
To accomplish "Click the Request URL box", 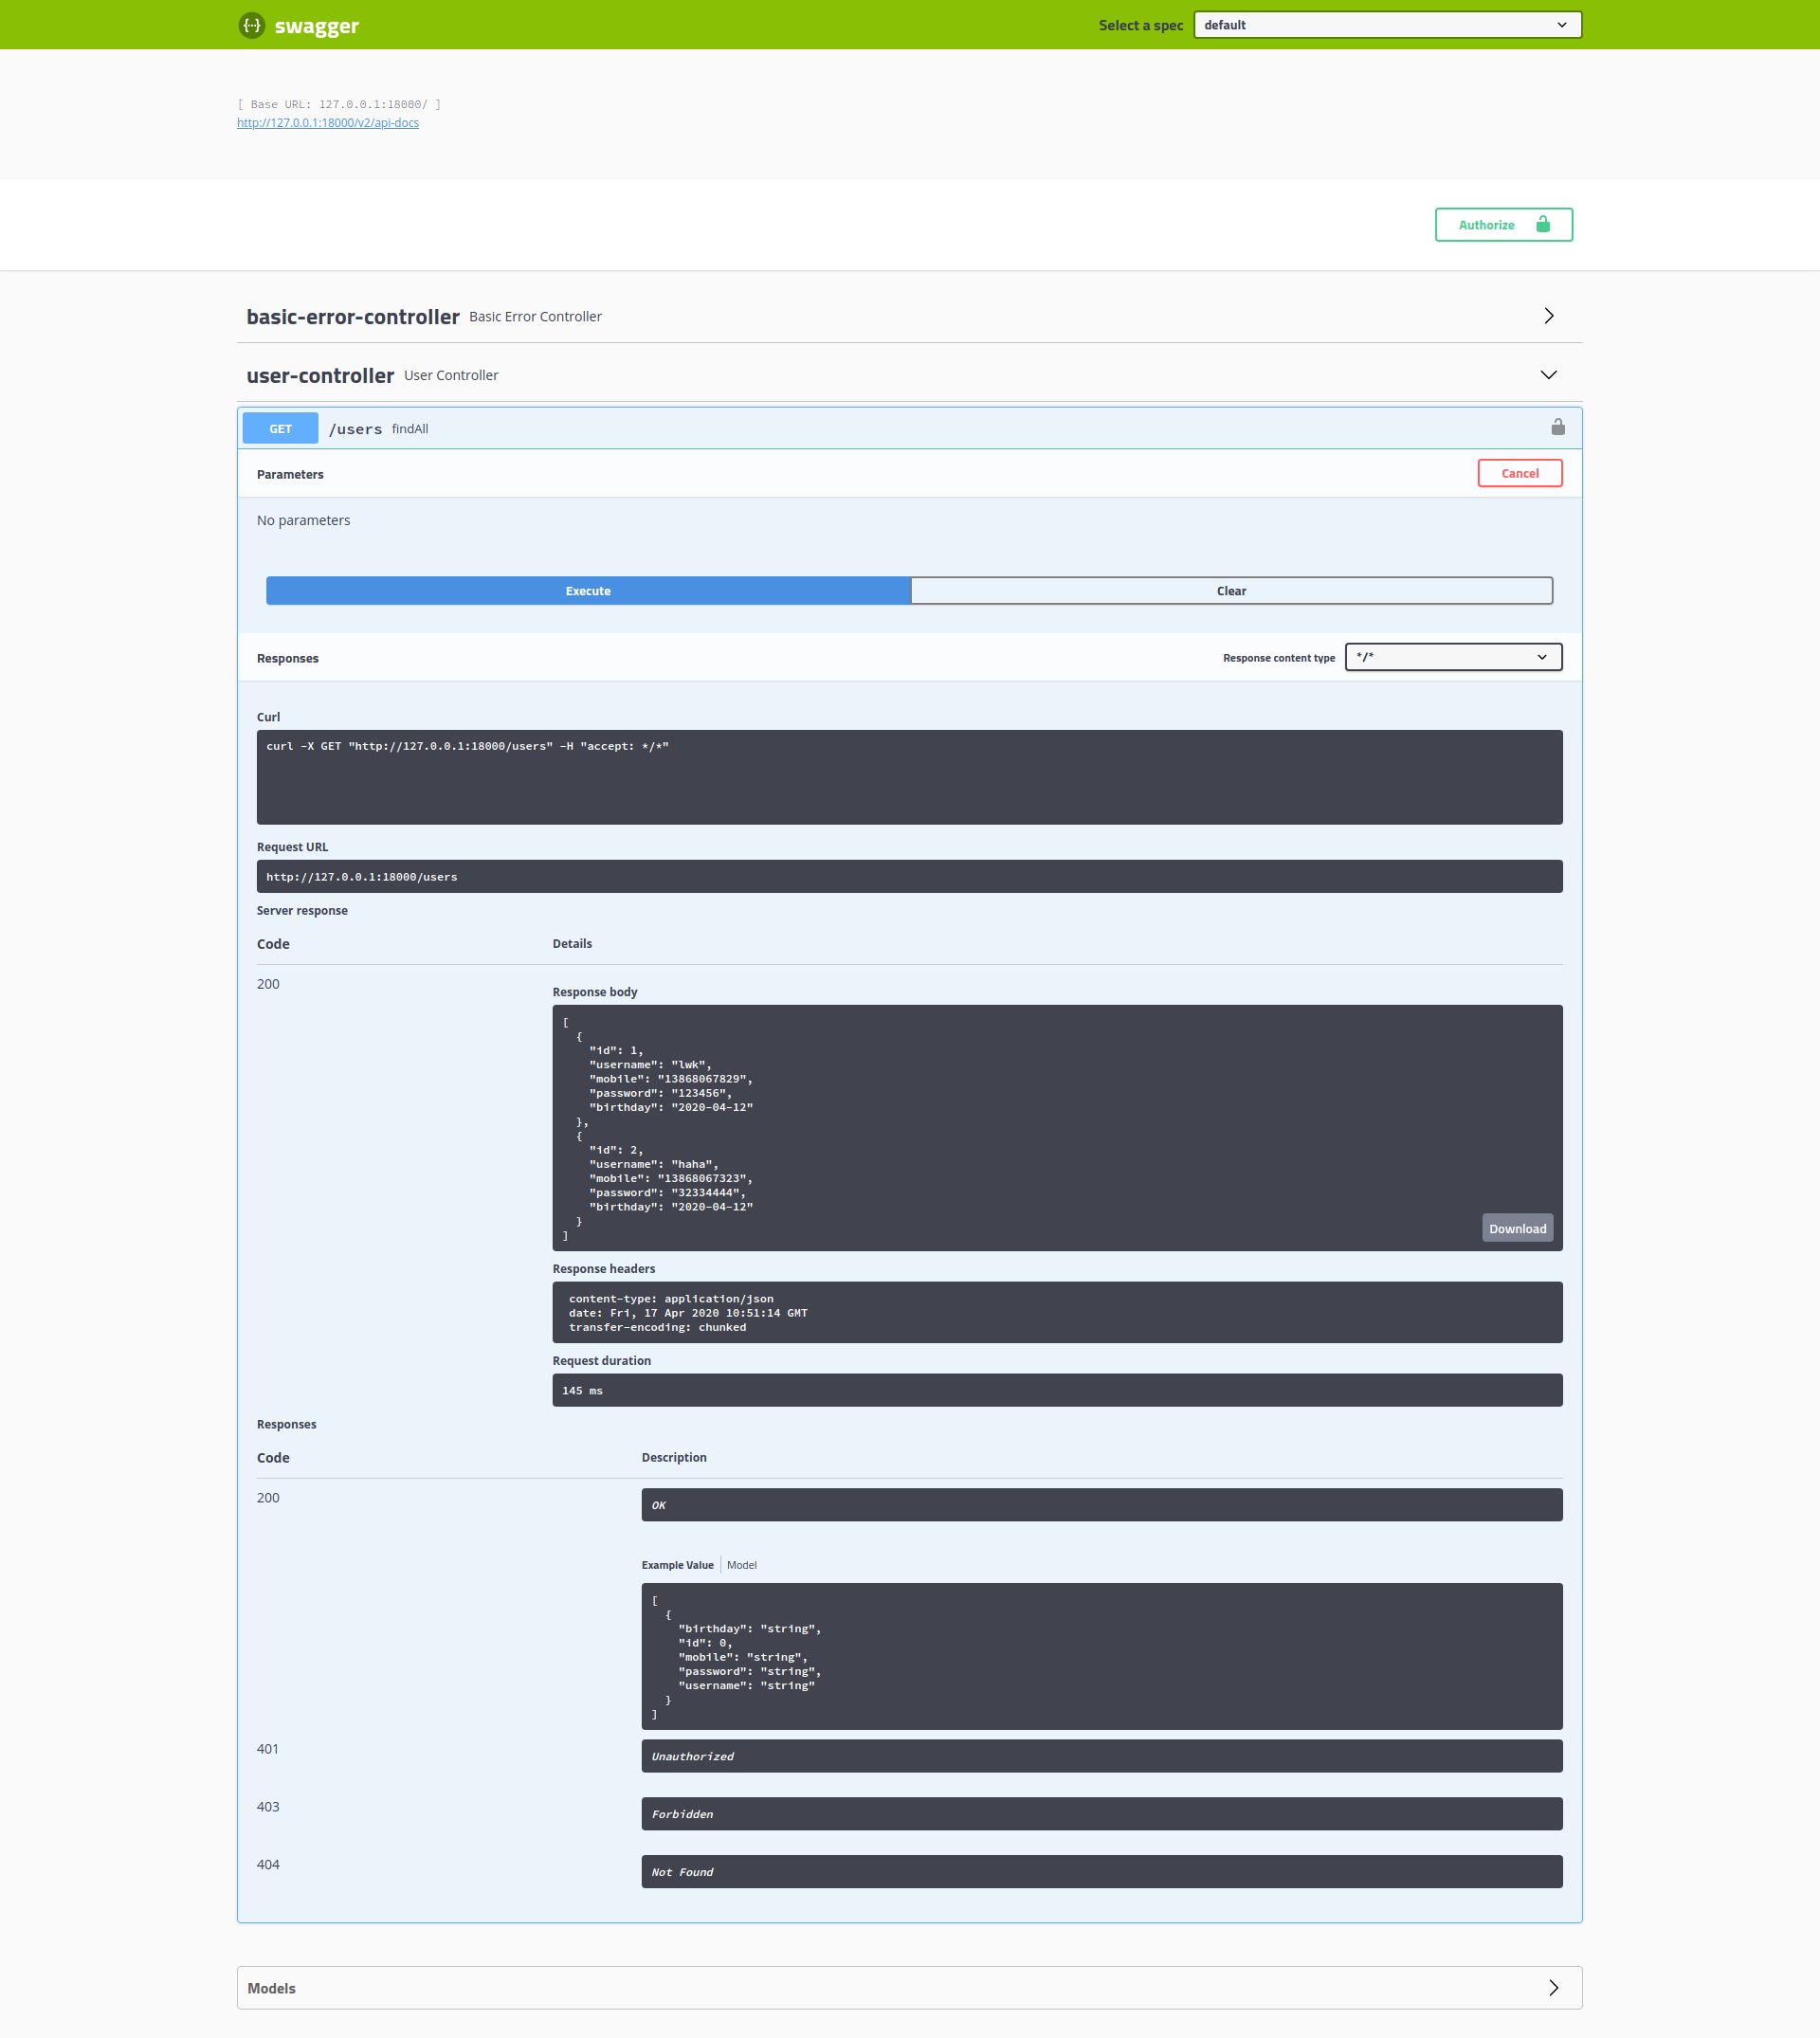I will (908, 876).
